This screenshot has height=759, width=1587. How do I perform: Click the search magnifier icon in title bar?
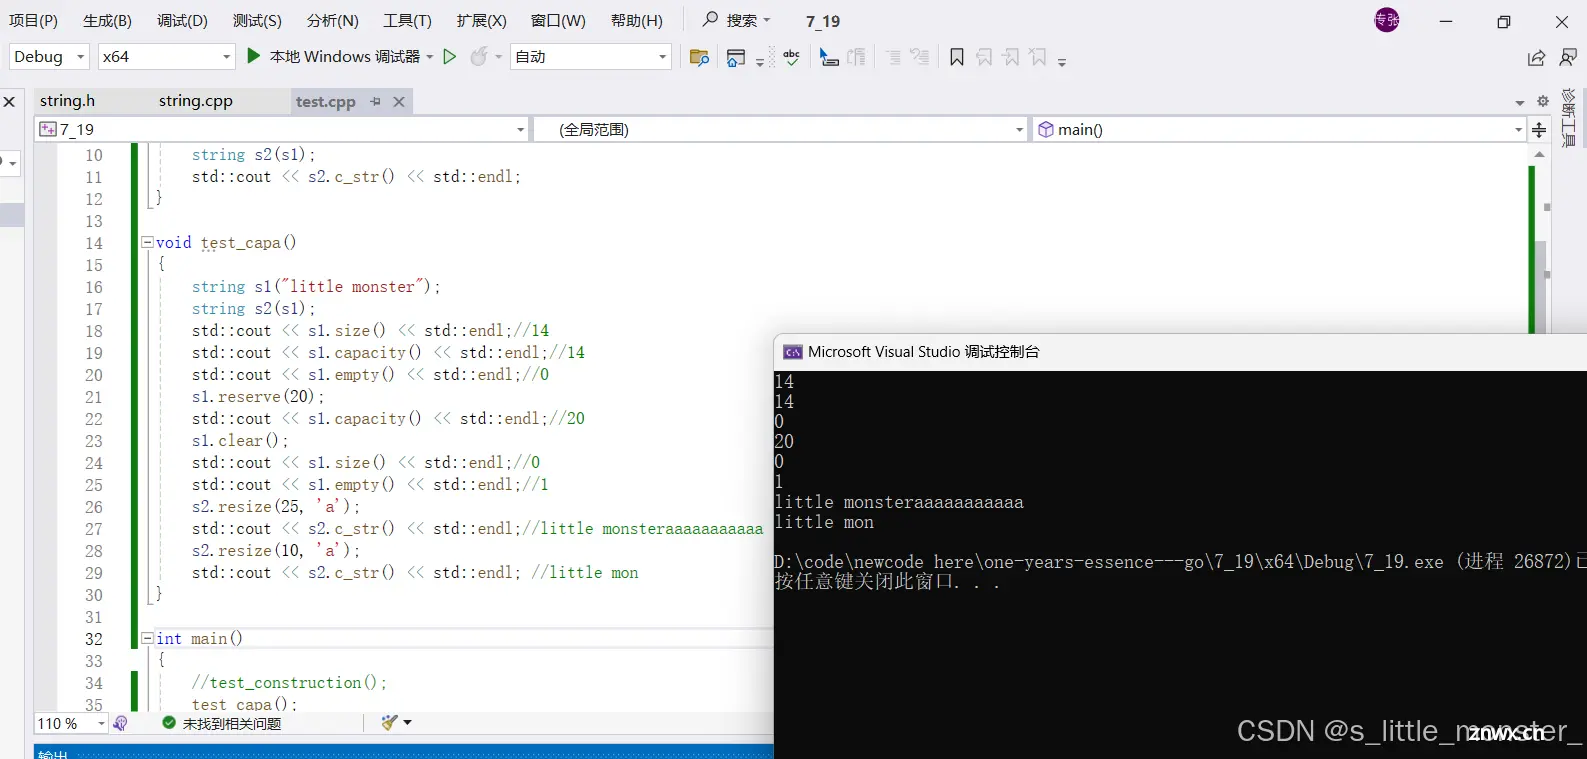[710, 19]
